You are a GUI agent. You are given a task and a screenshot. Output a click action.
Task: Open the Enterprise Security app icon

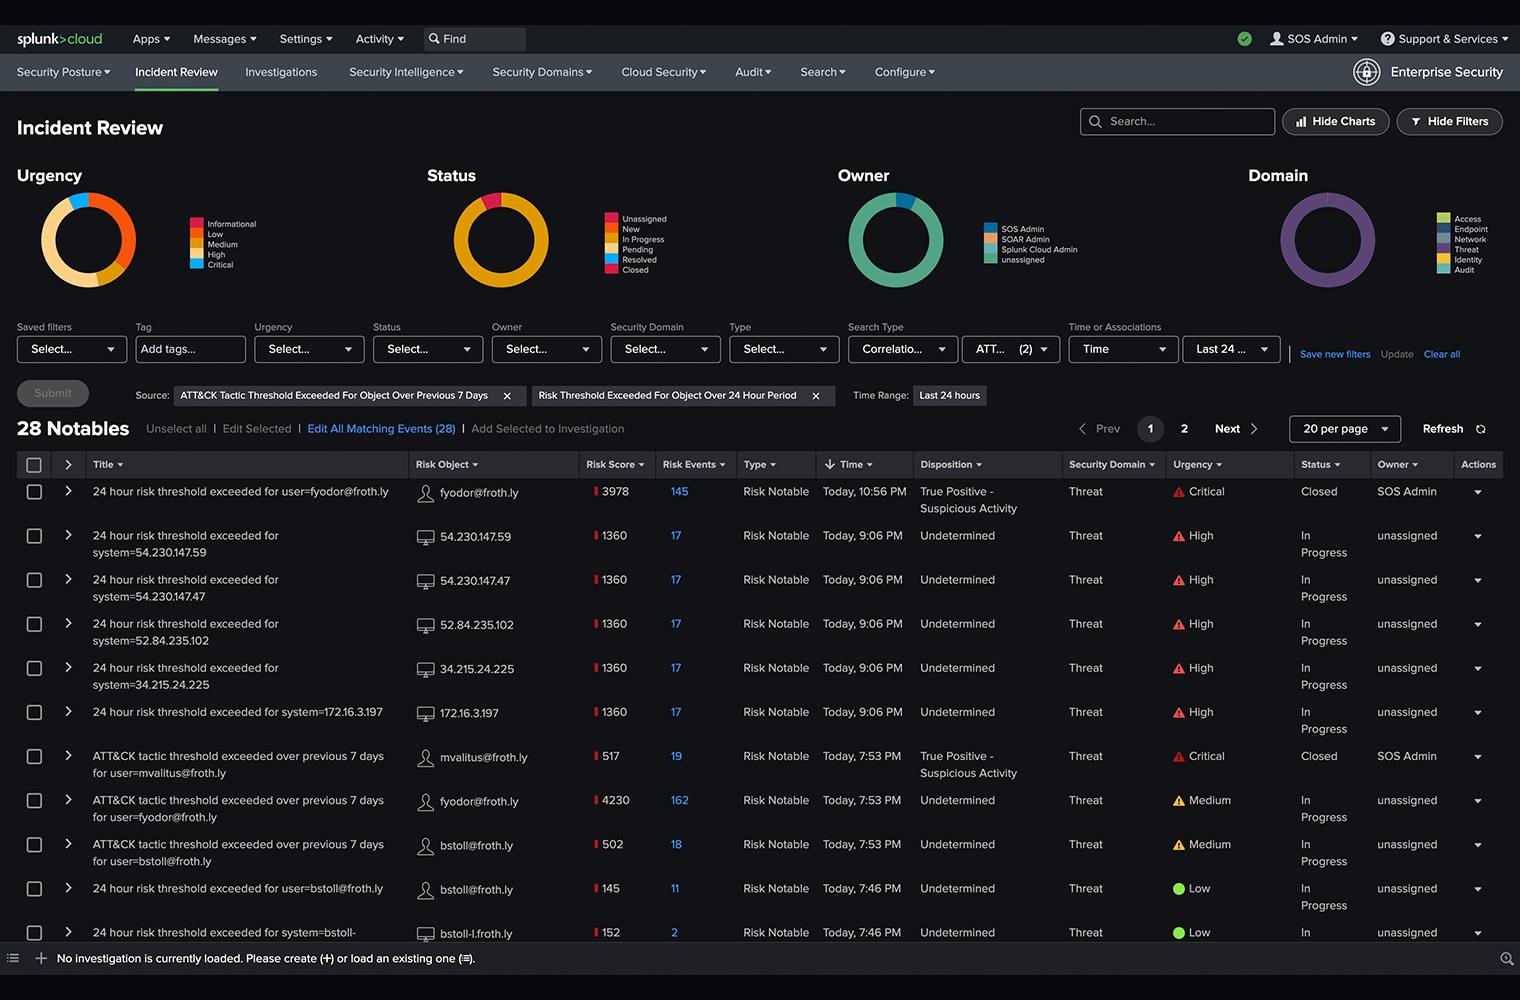tap(1366, 72)
